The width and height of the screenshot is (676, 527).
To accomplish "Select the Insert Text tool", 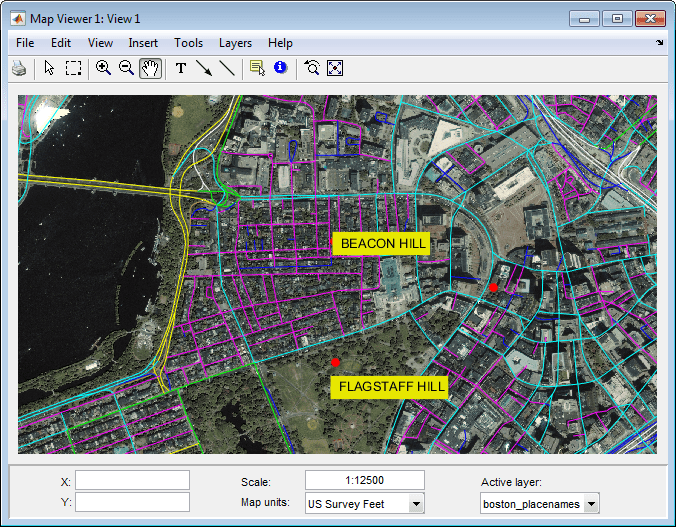I will 181,68.
